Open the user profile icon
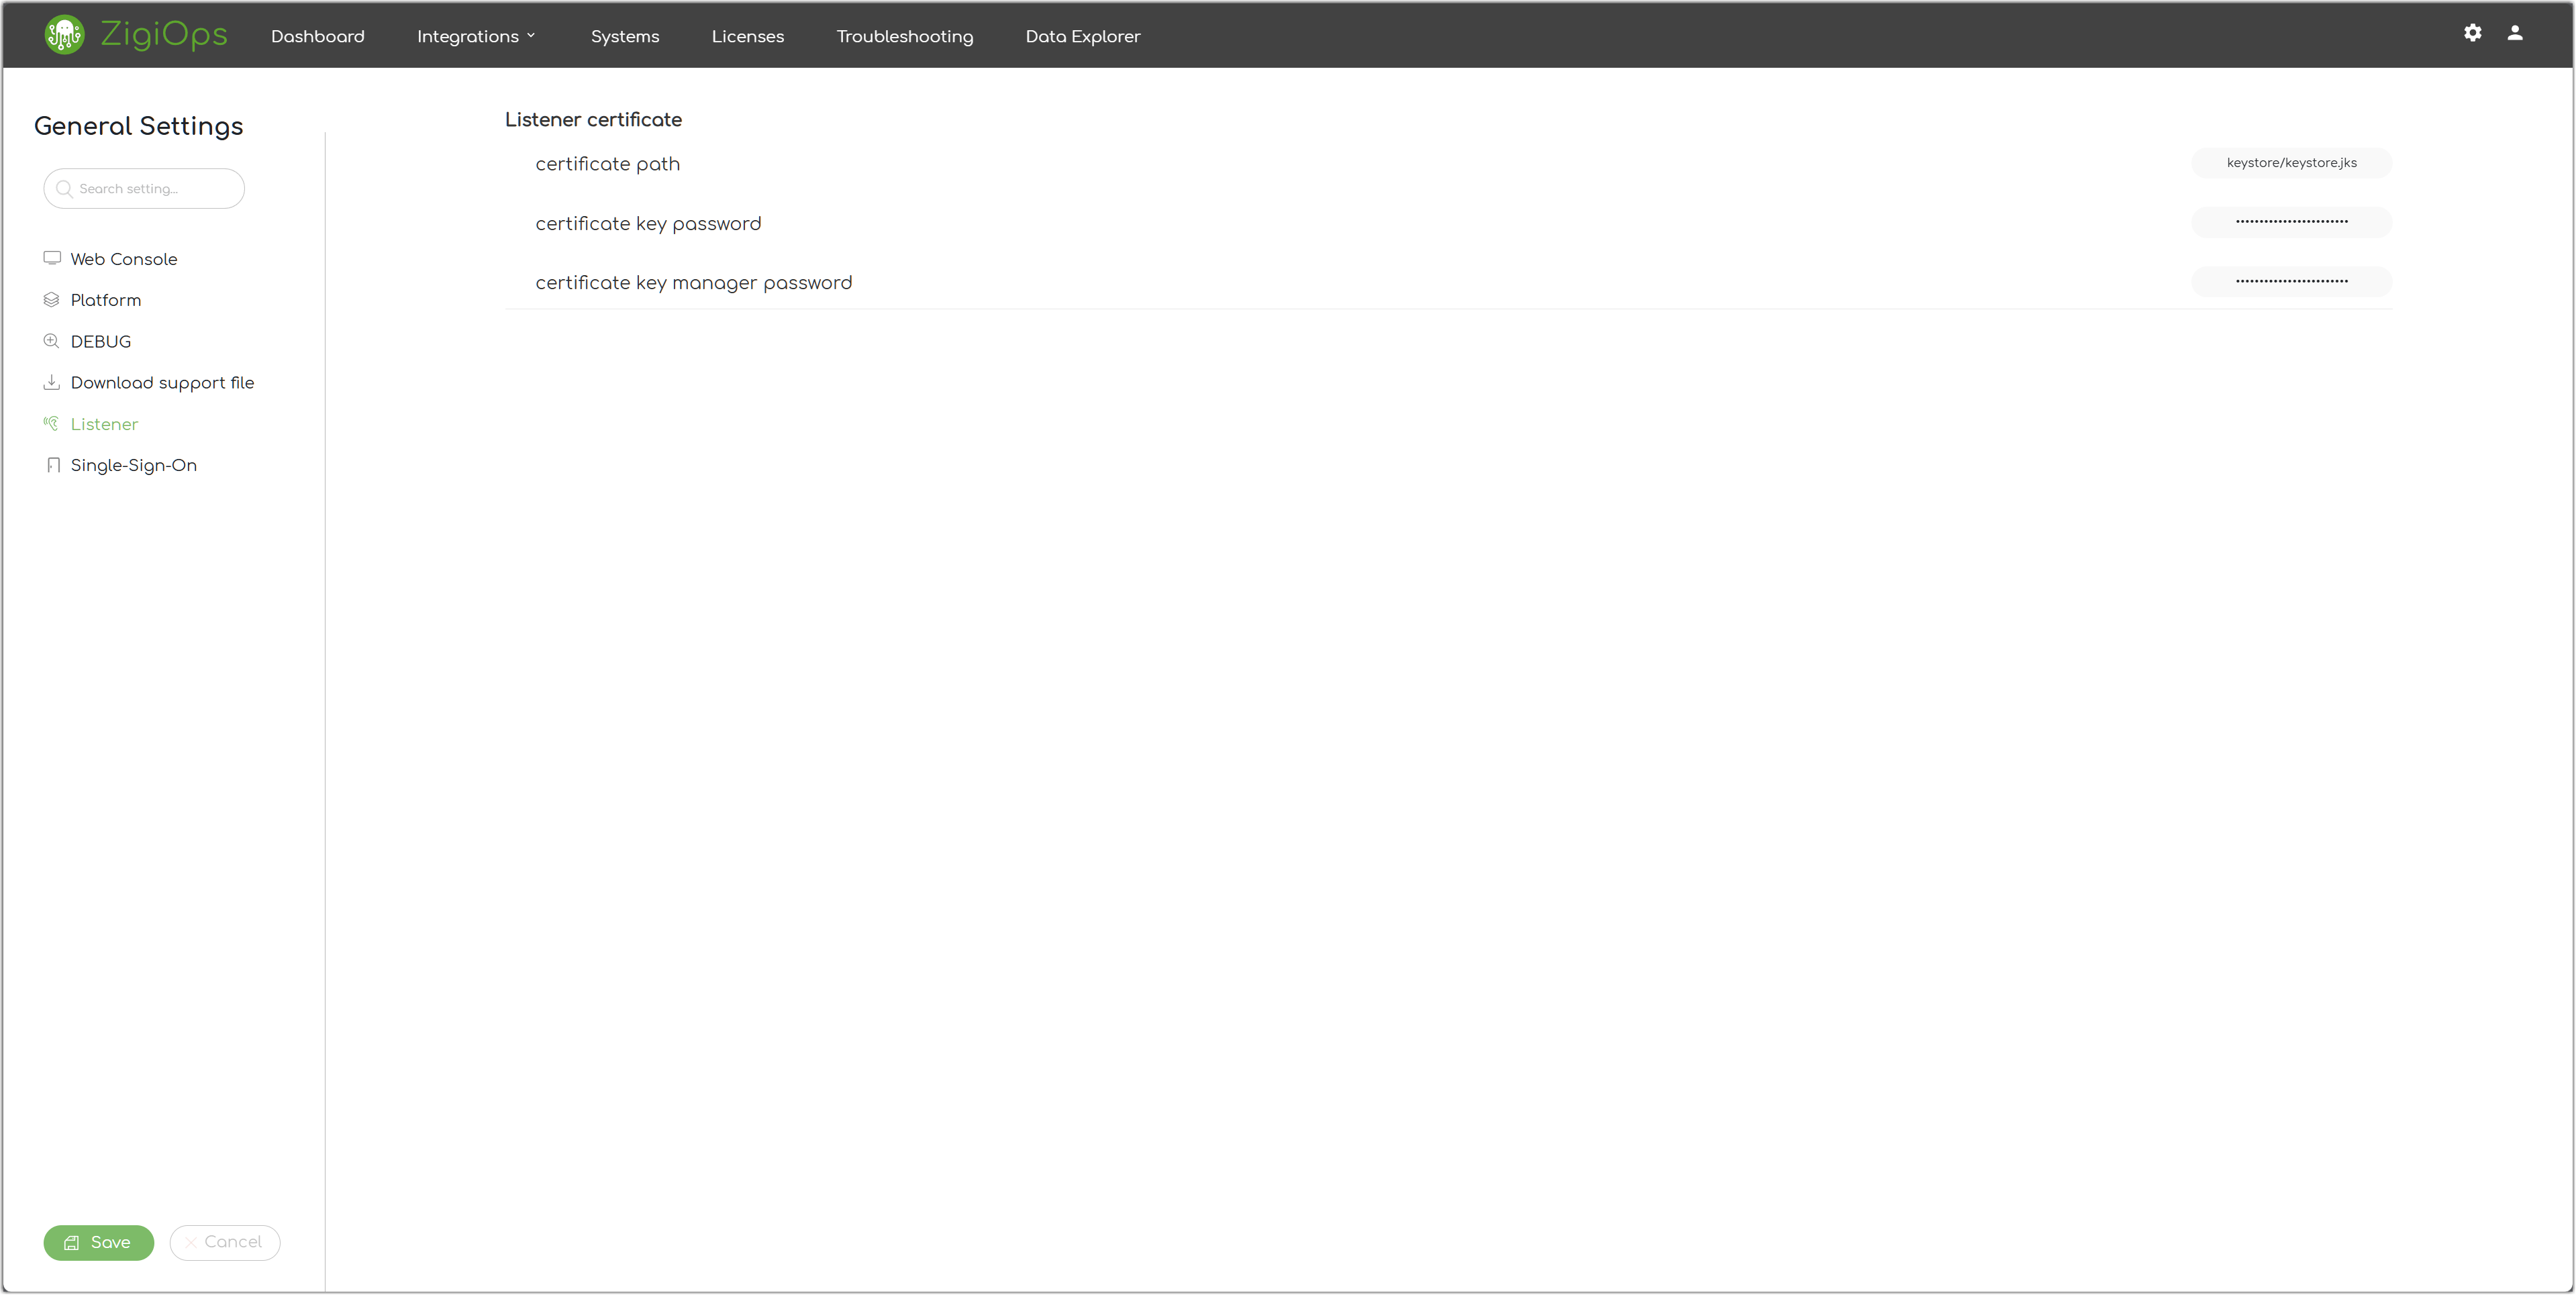This screenshot has width=2576, height=1295. tap(2514, 33)
